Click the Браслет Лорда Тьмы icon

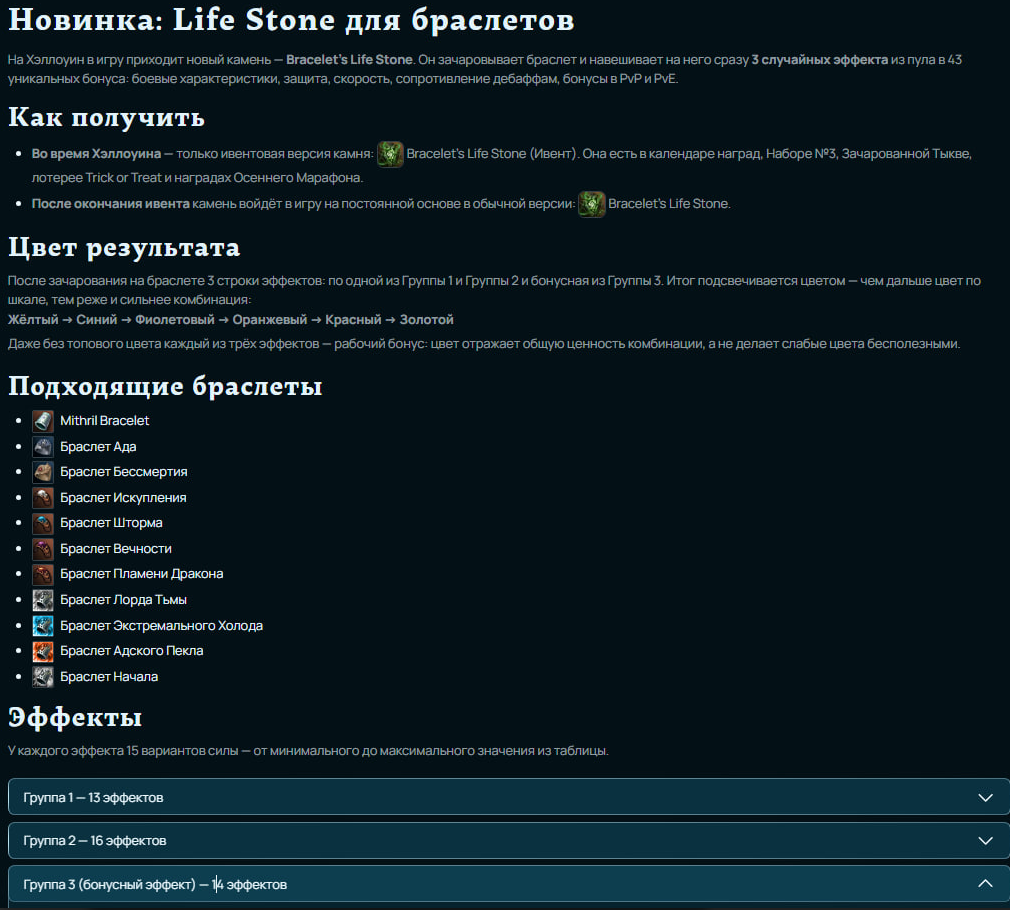pyautogui.click(x=43, y=600)
